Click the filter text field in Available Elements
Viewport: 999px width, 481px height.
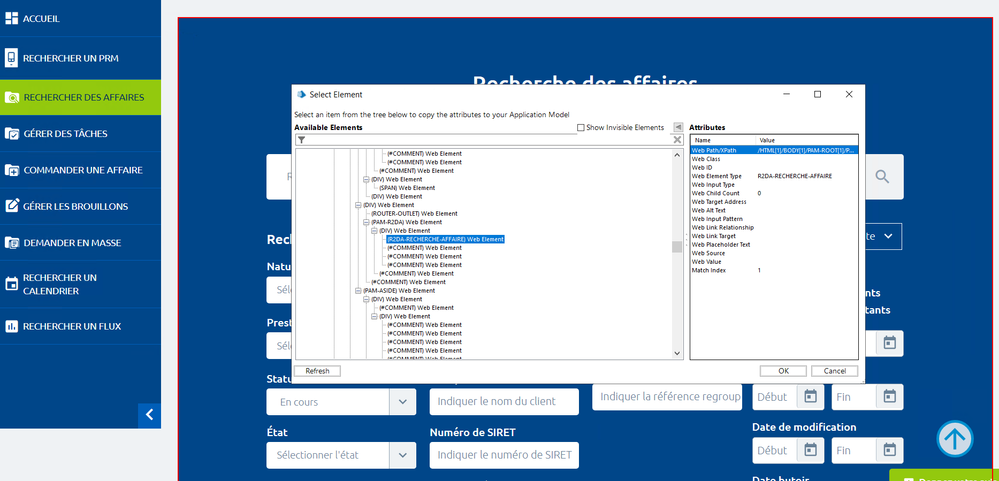pos(489,140)
